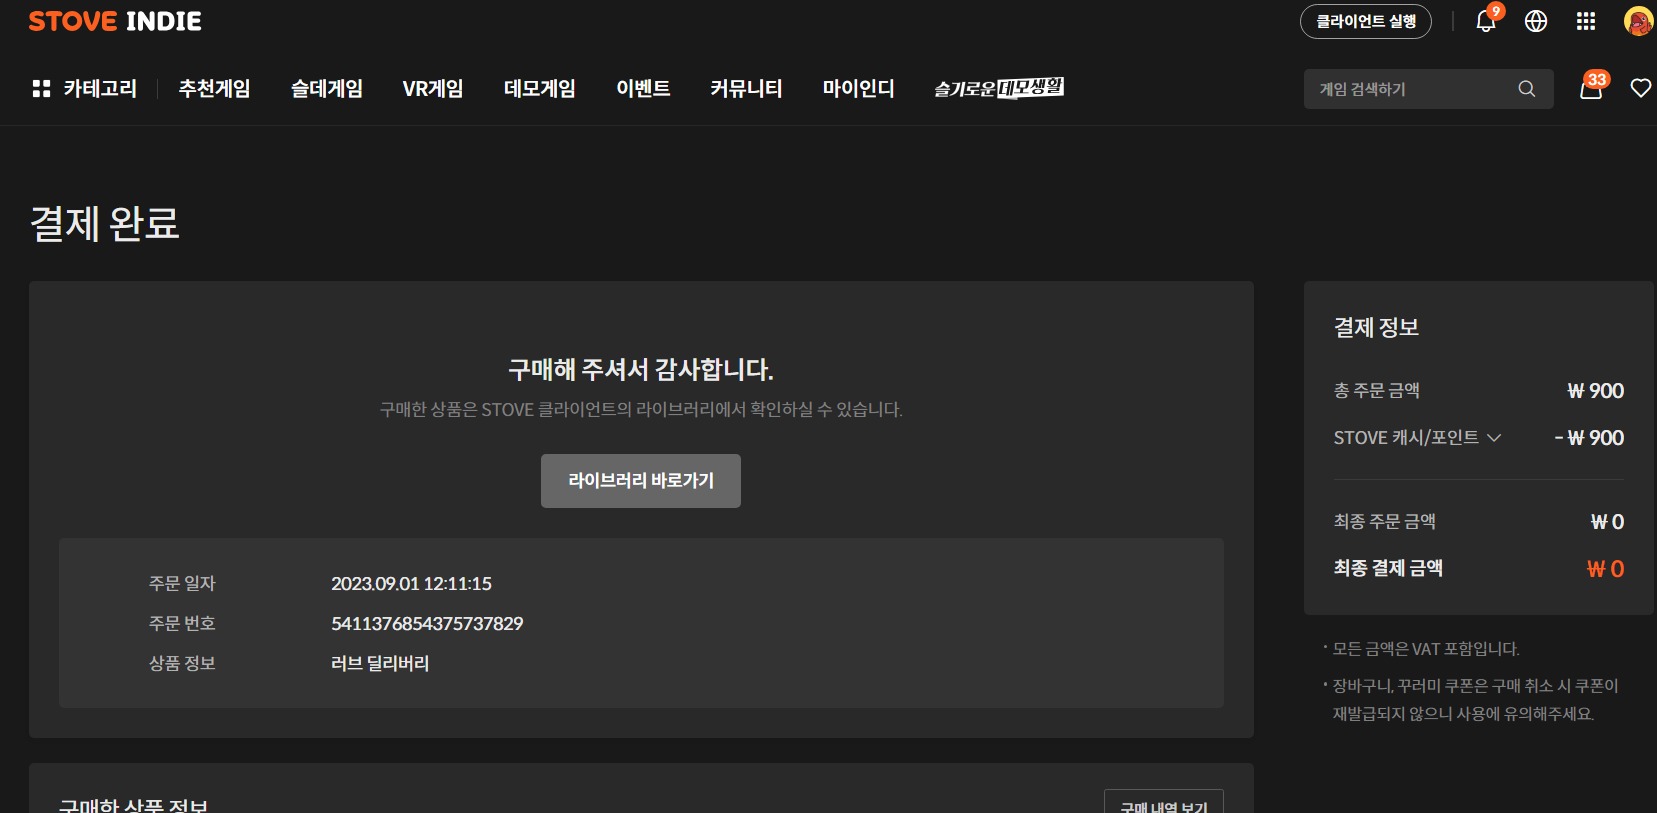Screen dimensions: 1657x813
Task: Navigate to 데모게임 section
Action: tap(539, 89)
